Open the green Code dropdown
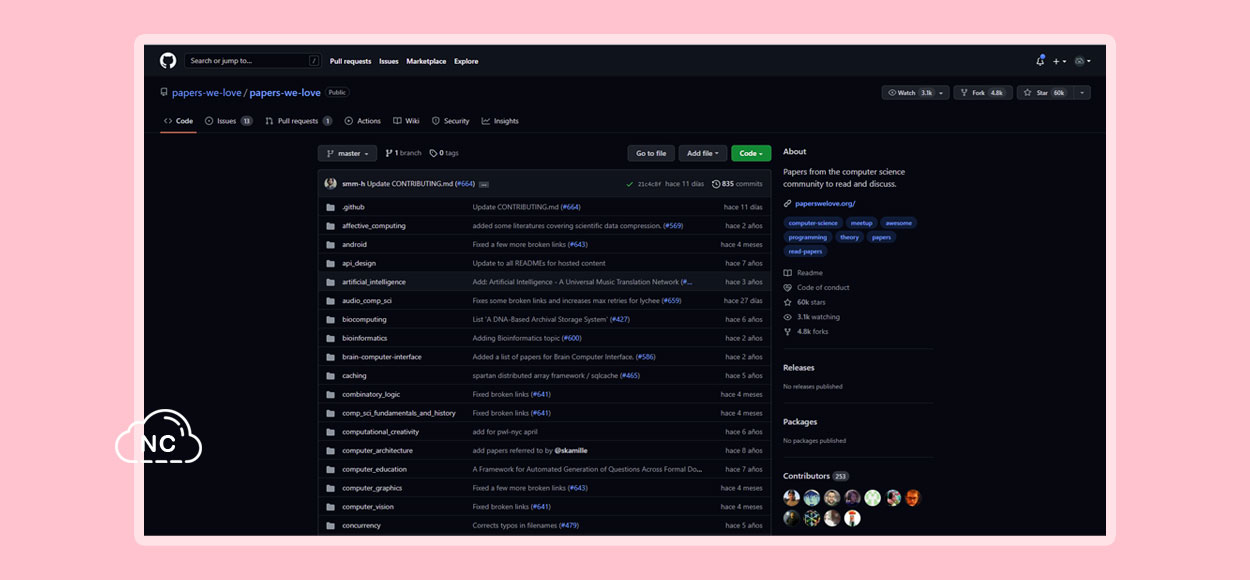The width and height of the screenshot is (1250, 580). click(751, 153)
